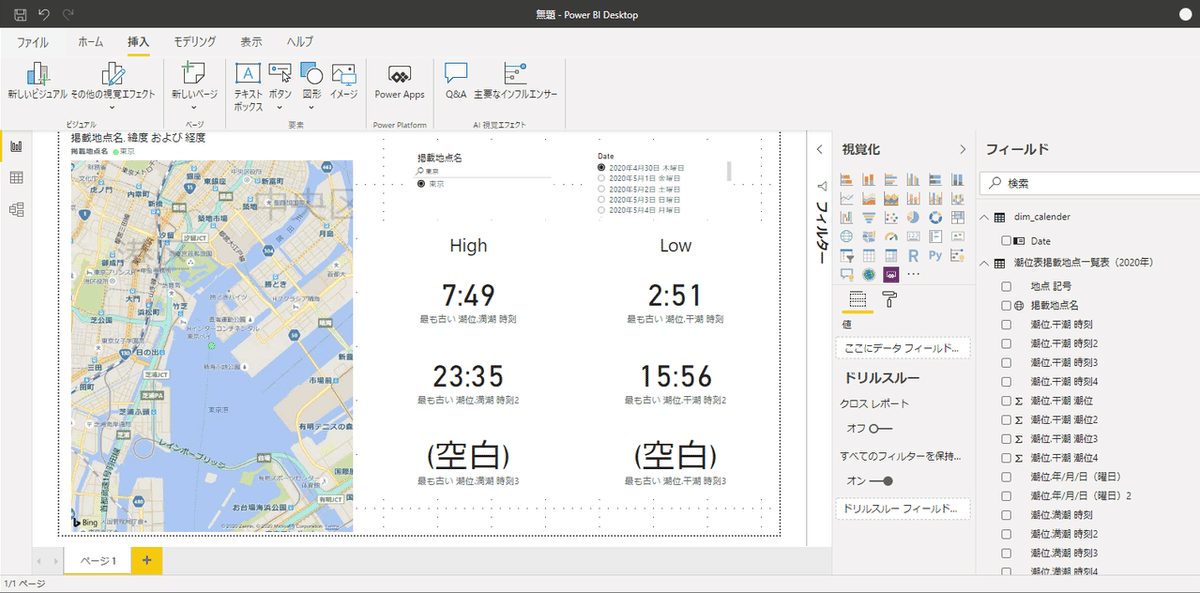Open the ファイル menu
Image resolution: width=1200 pixels, height=593 pixels.
33,42
